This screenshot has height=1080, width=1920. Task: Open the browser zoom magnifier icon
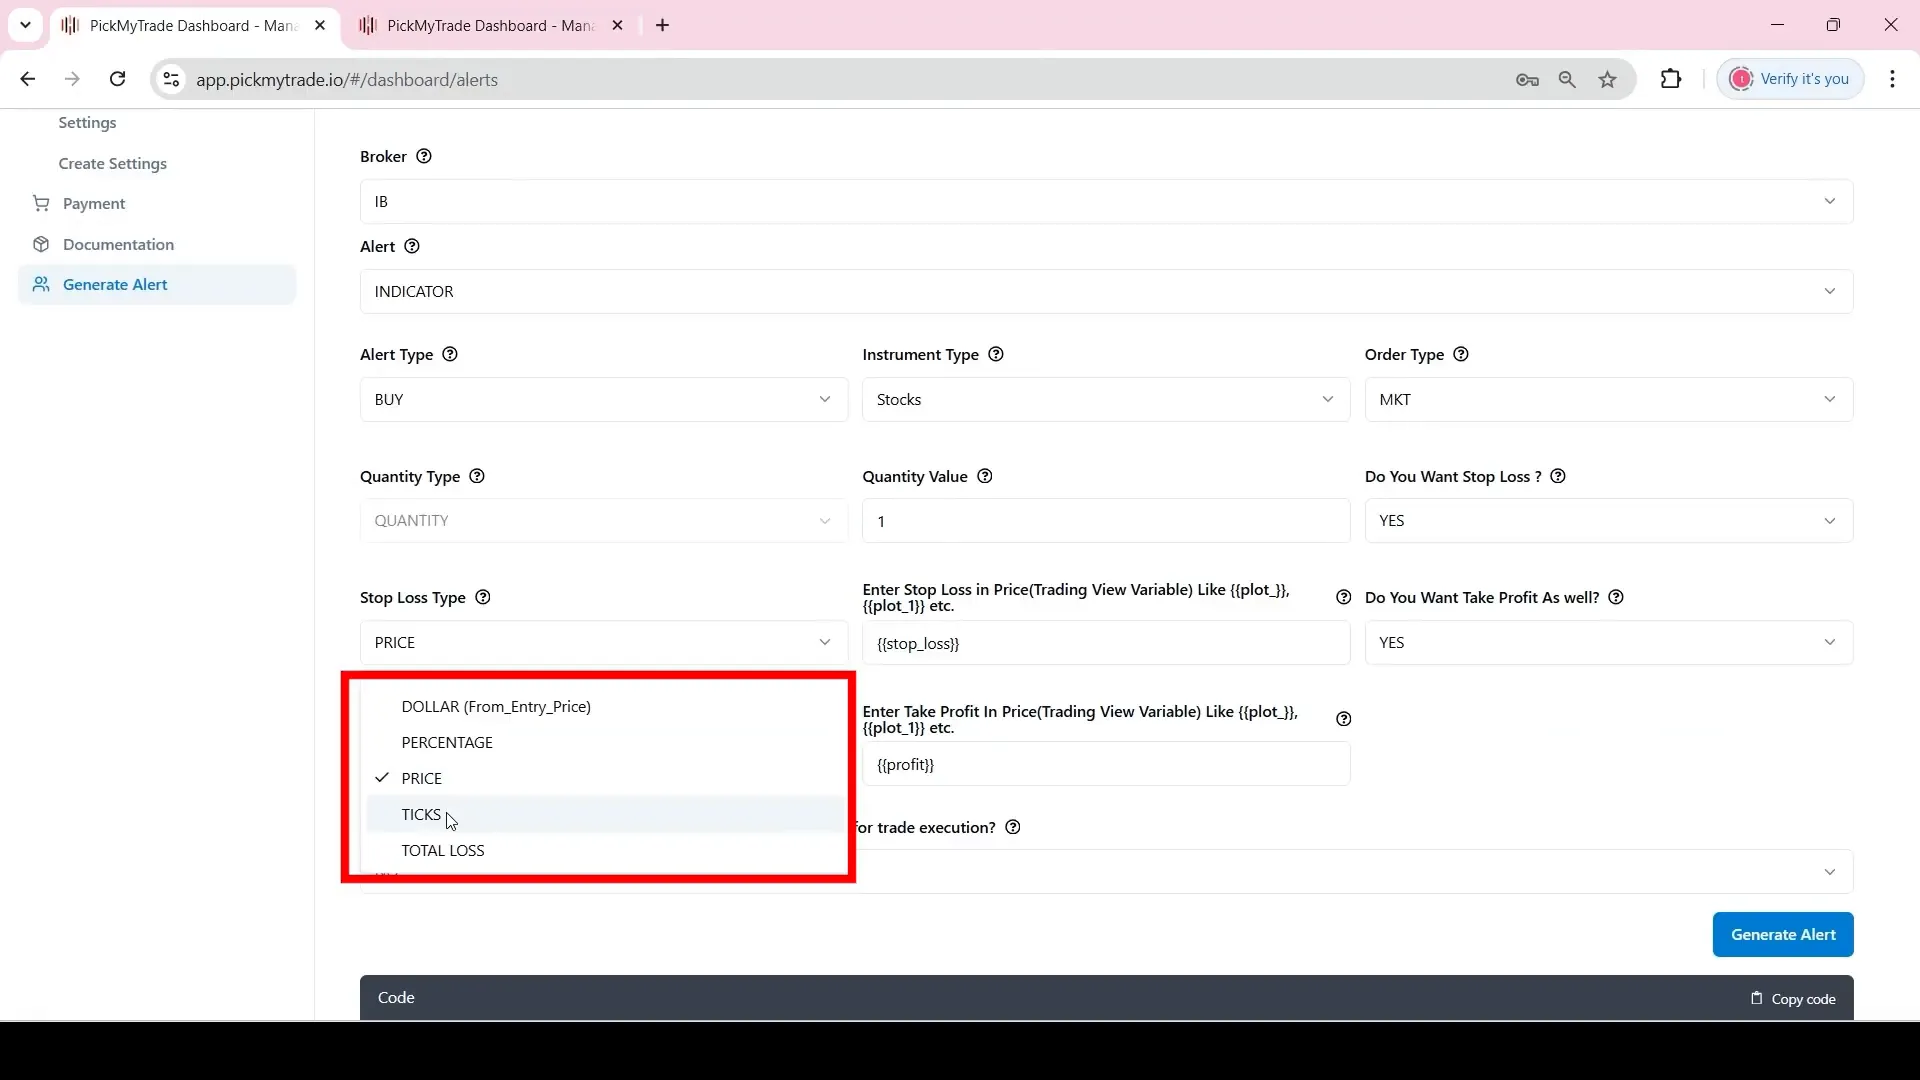tap(1567, 80)
